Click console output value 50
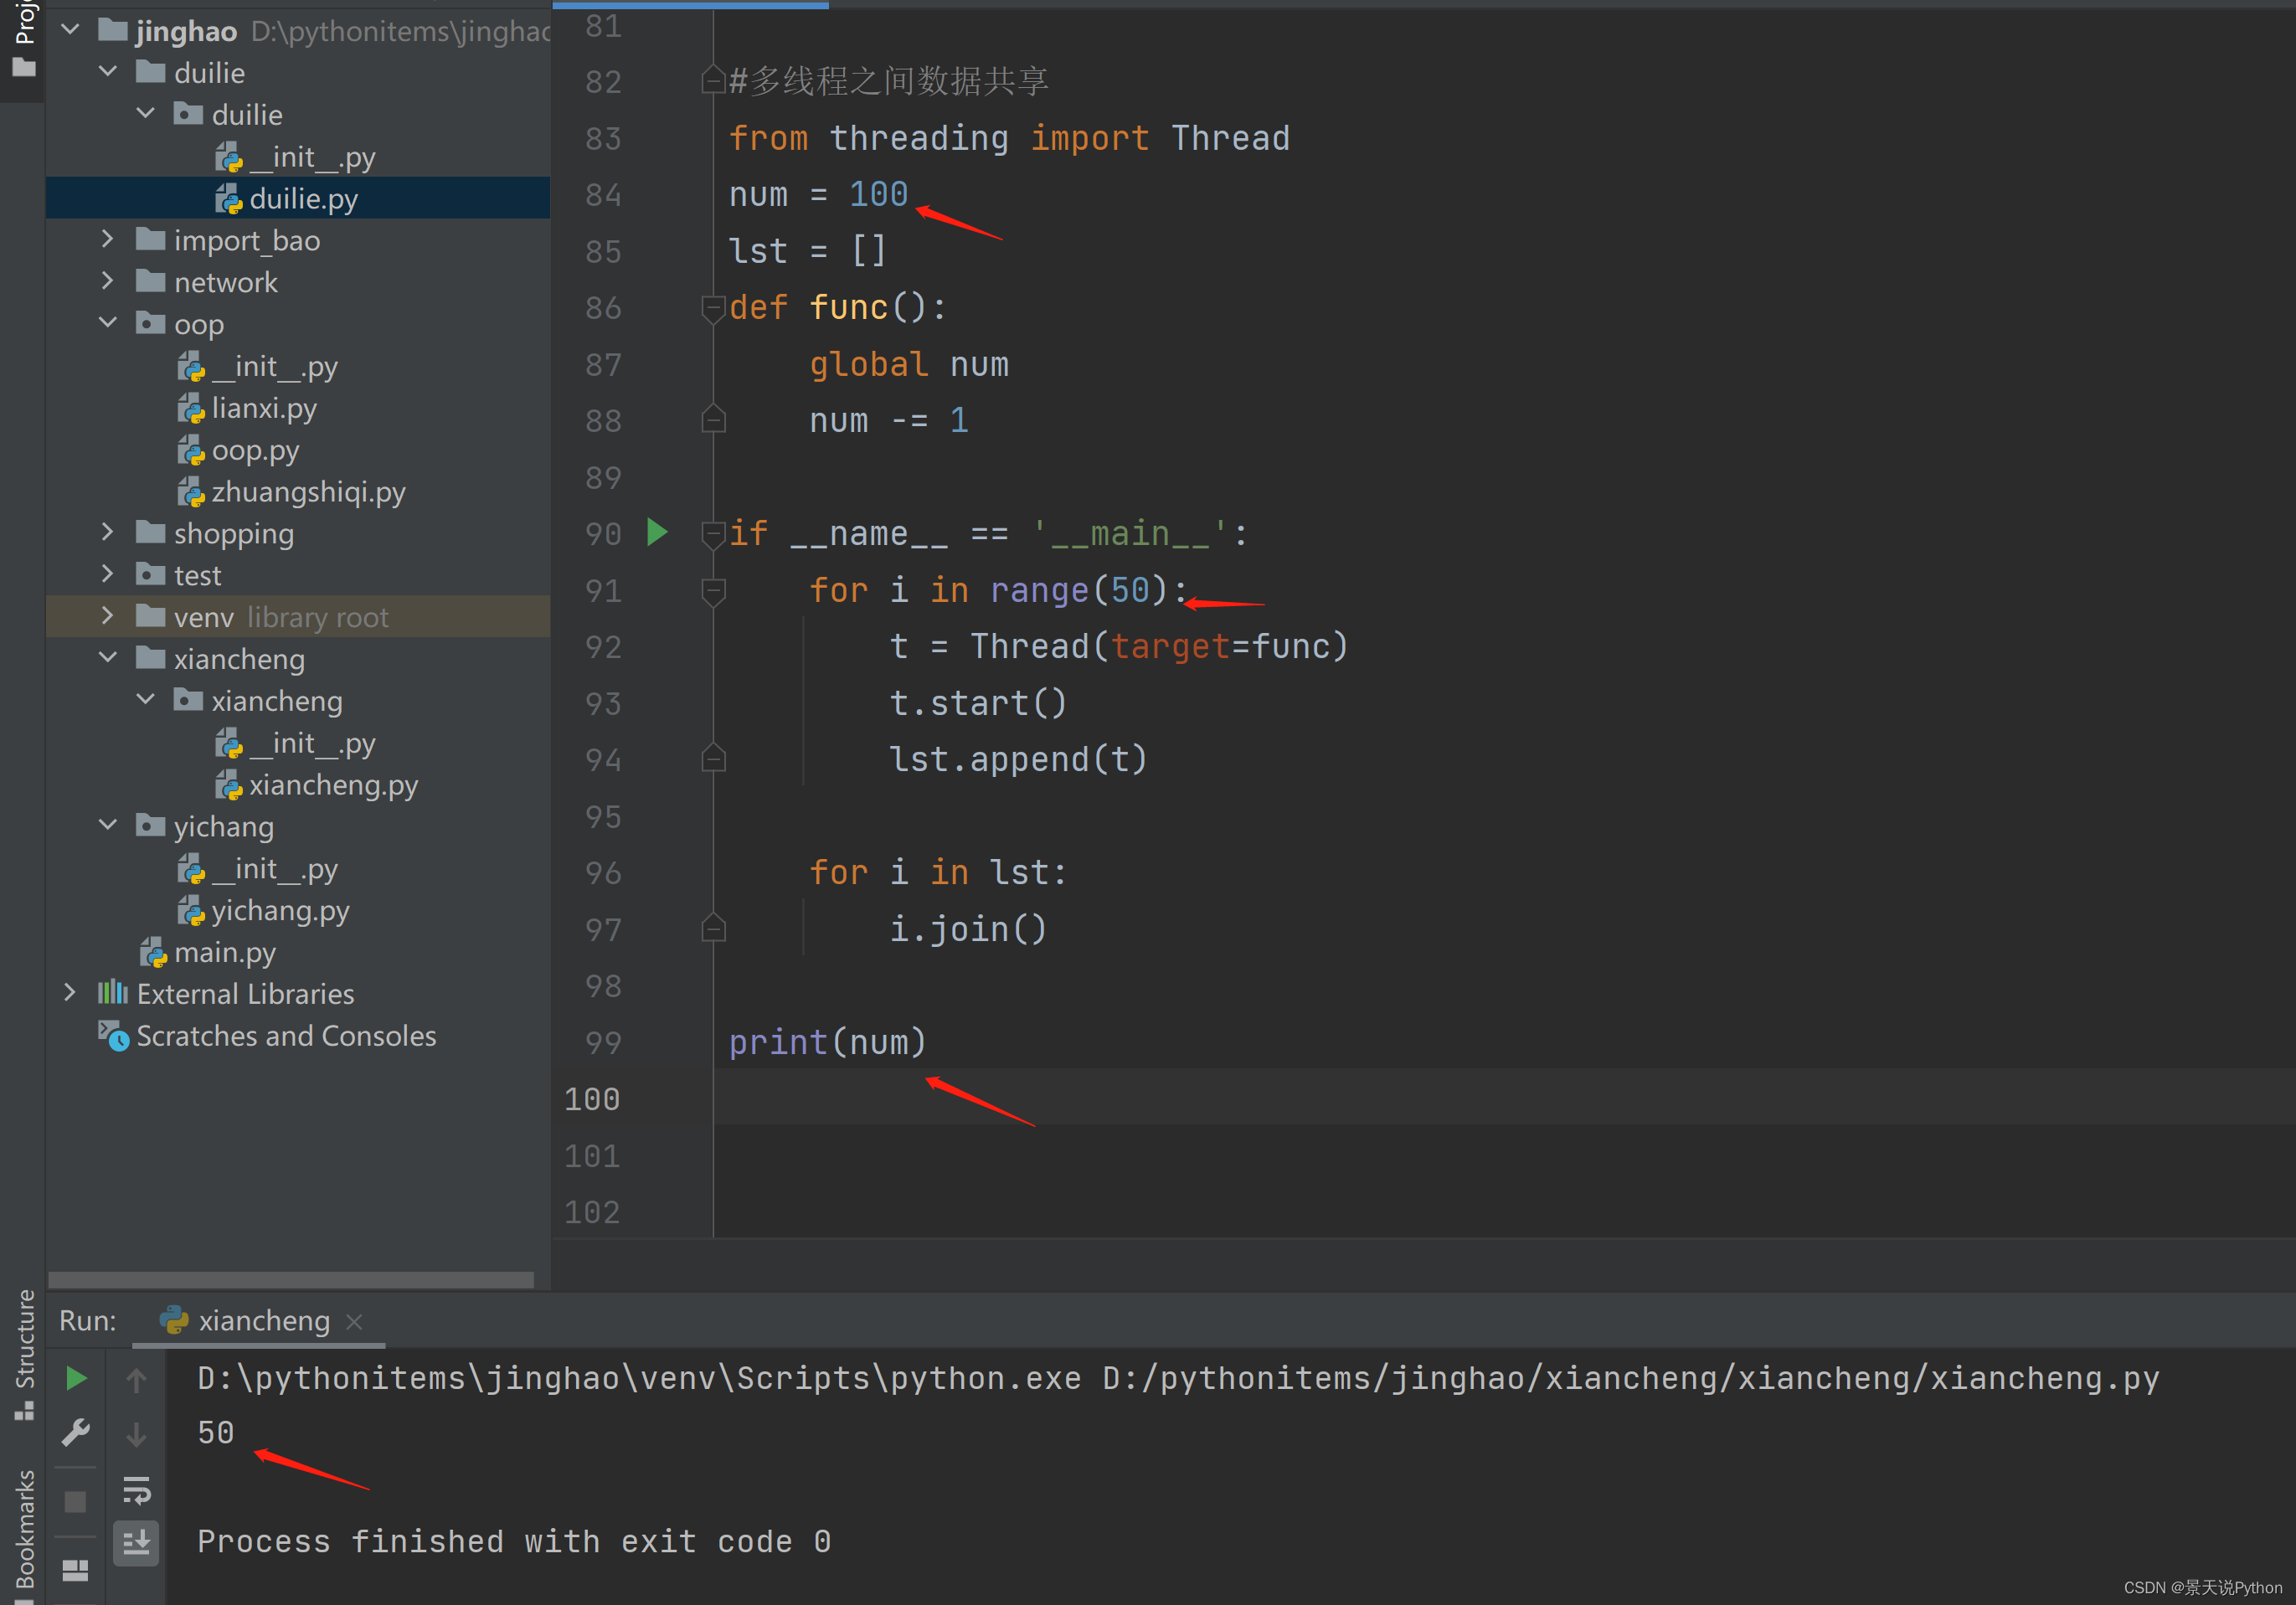The width and height of the screenshot is (2296, 1605). click(215, 1432)
